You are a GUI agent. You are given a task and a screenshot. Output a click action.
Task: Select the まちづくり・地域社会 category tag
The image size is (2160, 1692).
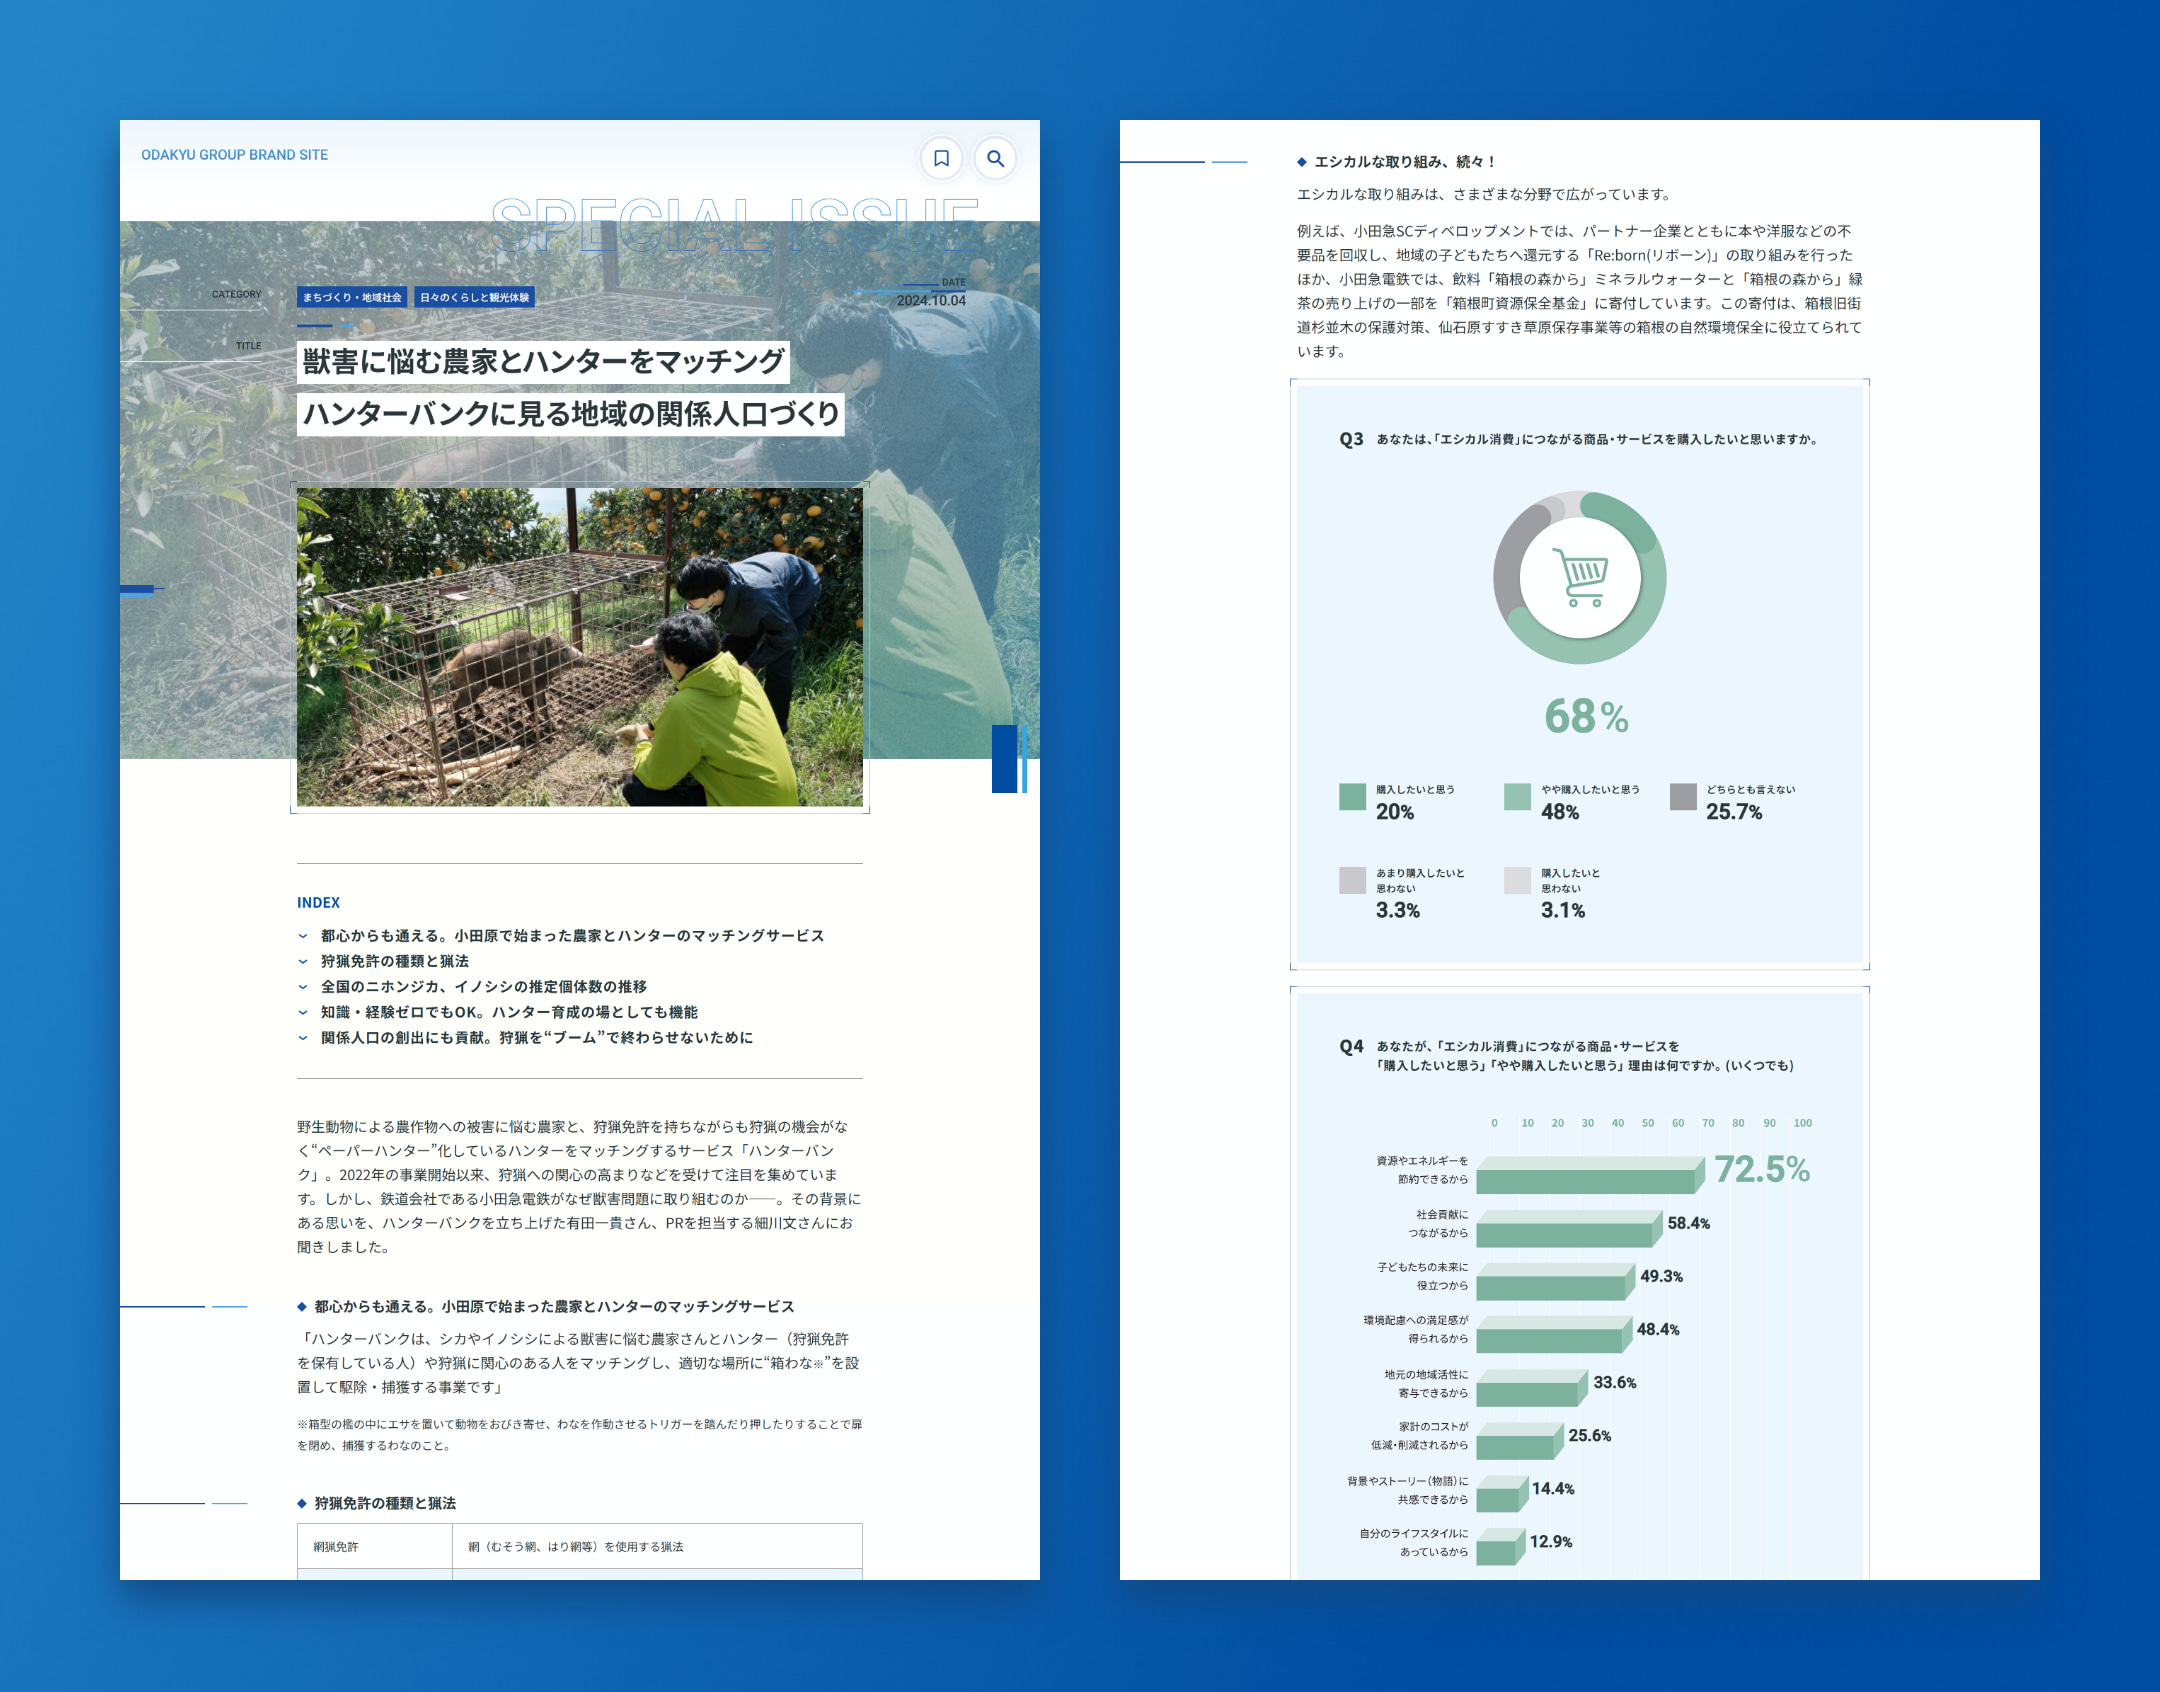352,297
